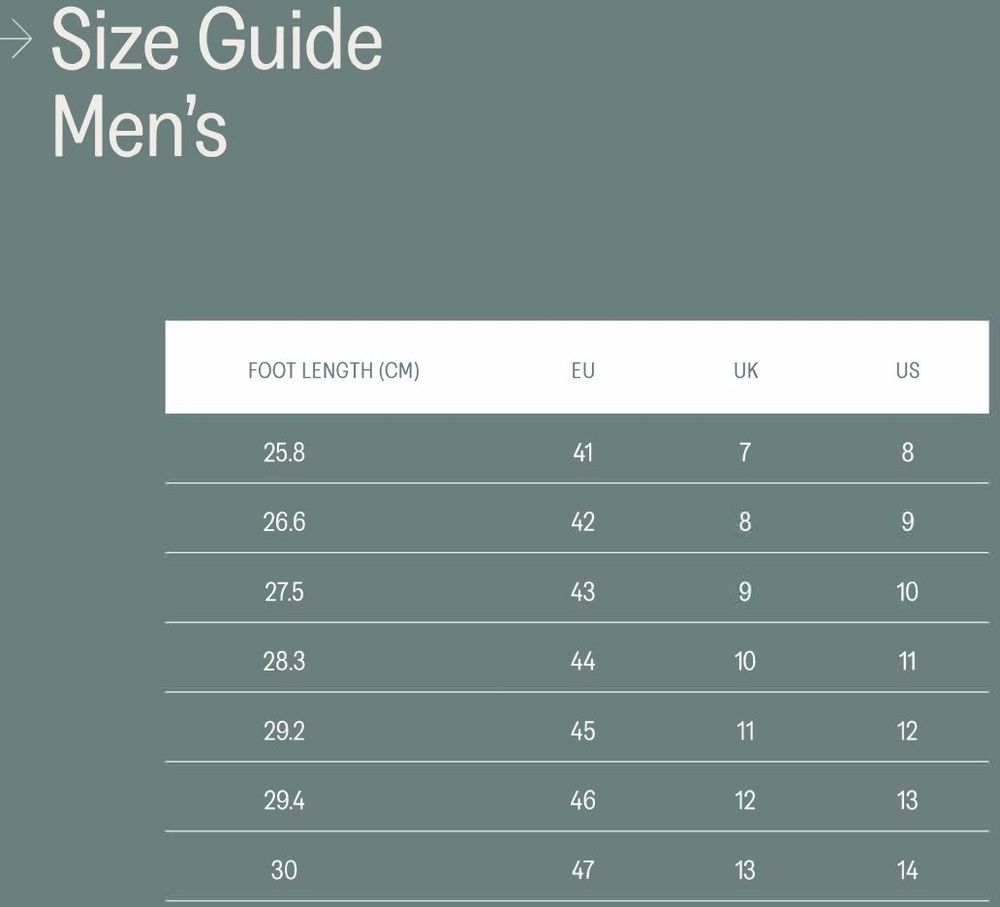Click the 29.4 foot length cell
The width and height of the screenshot is (1000, 907).
pos(284,800)
